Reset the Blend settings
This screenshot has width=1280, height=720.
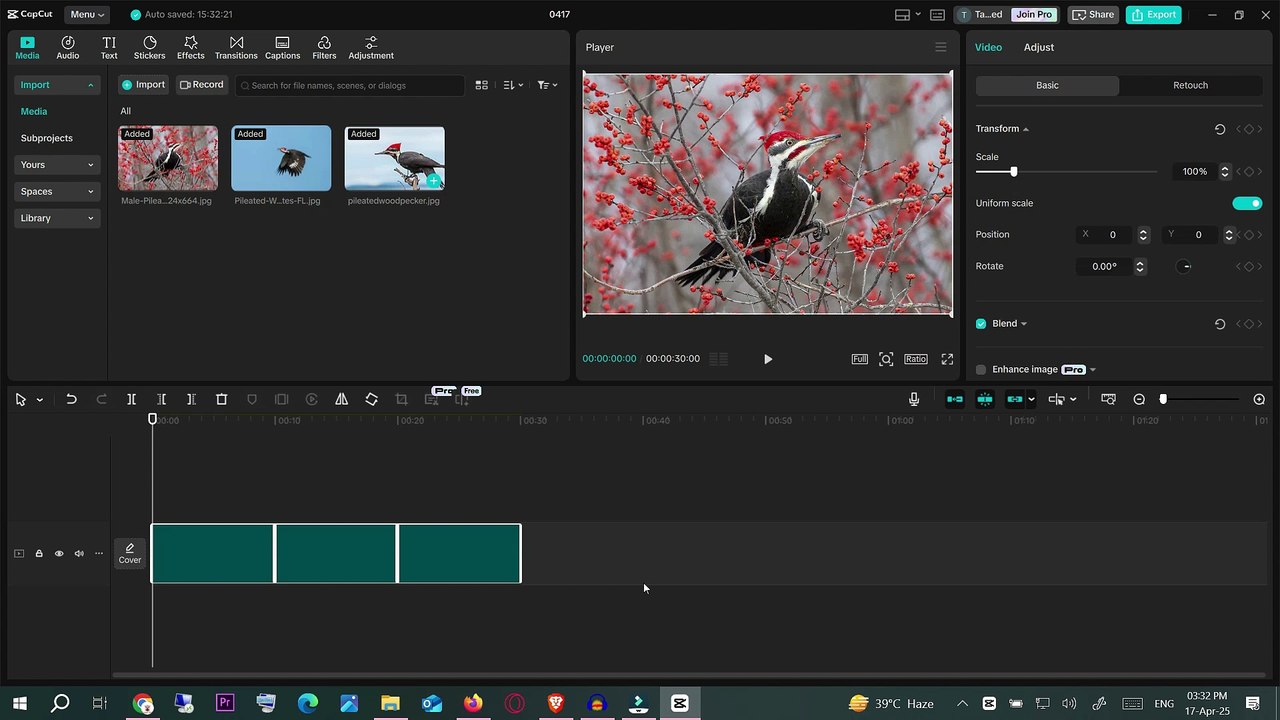1220,324
